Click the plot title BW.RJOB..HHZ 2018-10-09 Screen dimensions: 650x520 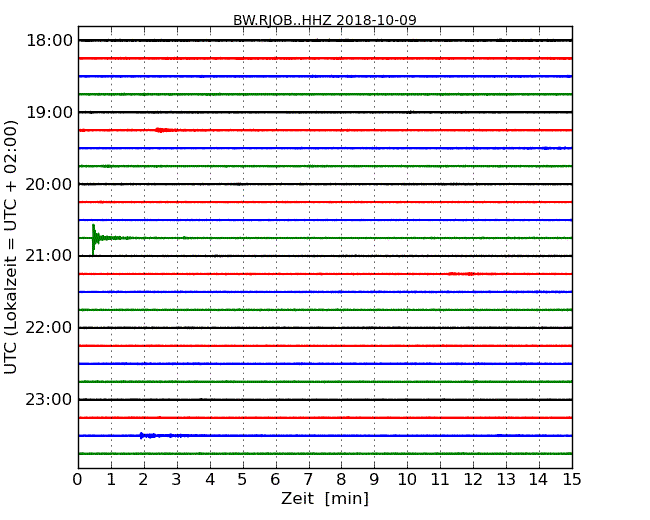(325, 20)
